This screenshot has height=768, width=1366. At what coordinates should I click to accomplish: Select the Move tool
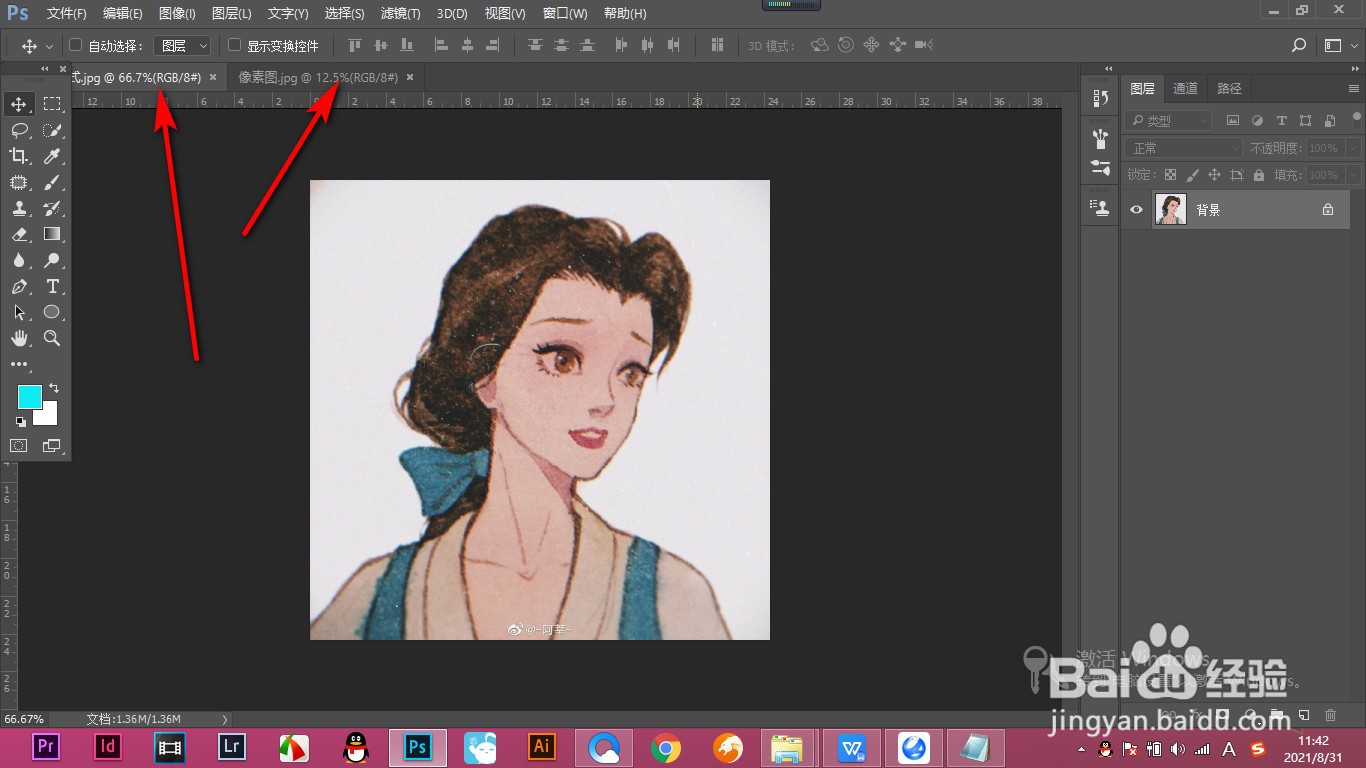(x=19, y=104)
